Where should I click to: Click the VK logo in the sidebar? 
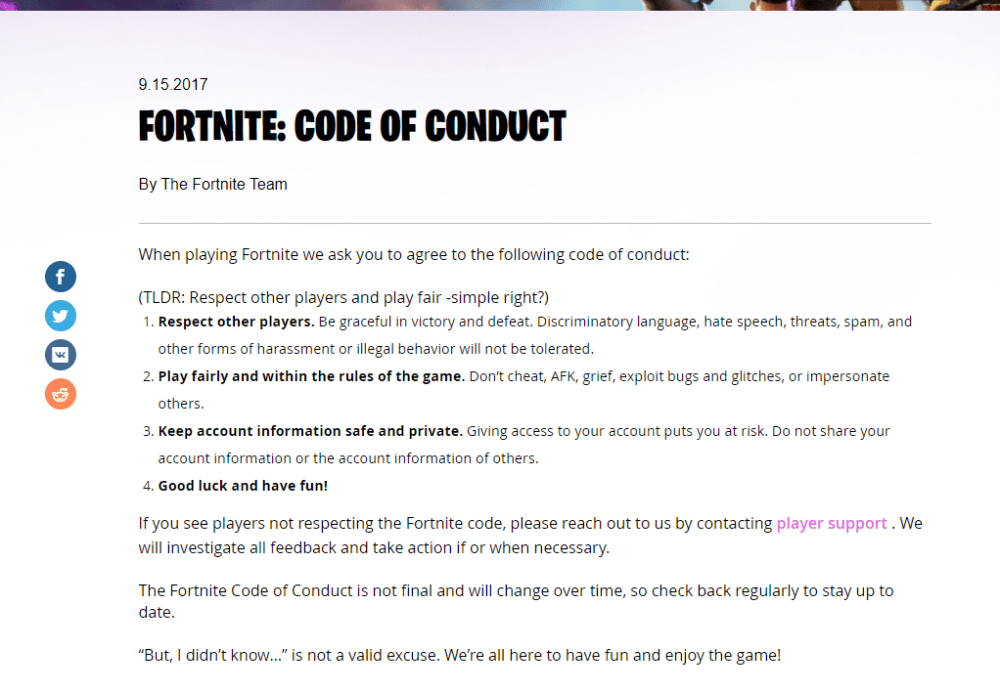[x=60, y=354]
